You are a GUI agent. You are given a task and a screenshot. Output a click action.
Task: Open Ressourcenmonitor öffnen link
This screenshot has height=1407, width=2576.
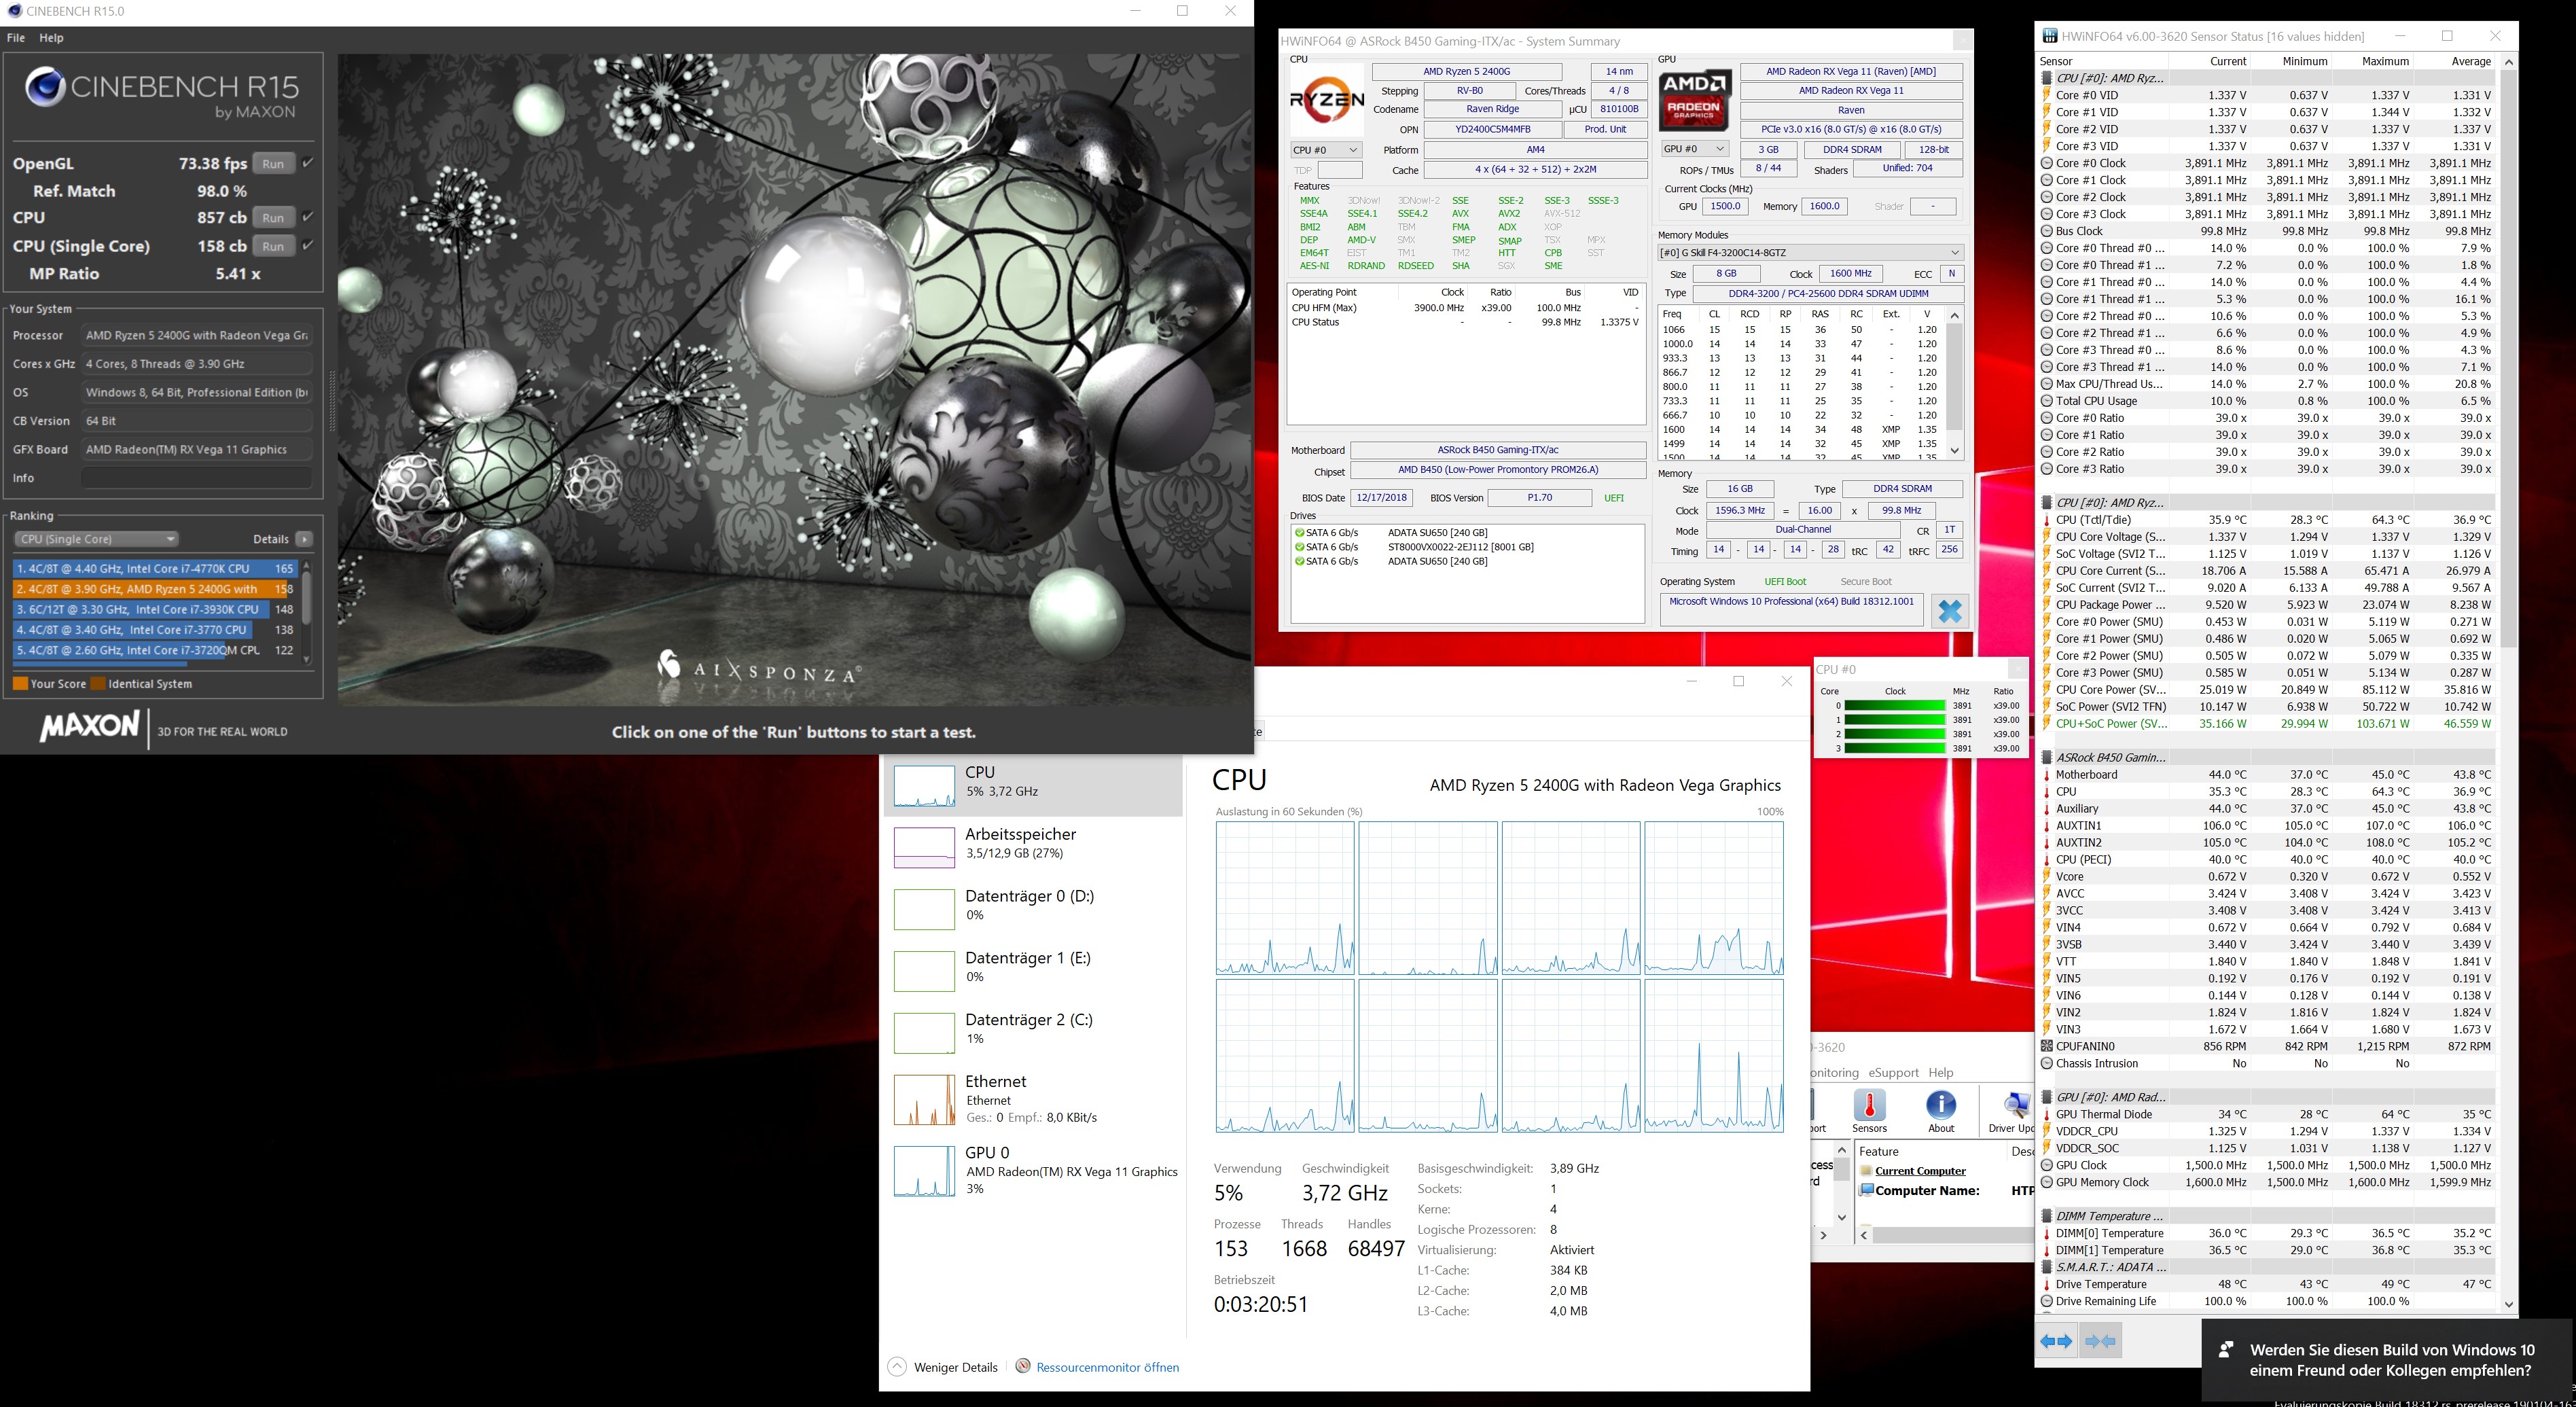[x=1107, y=1367]
